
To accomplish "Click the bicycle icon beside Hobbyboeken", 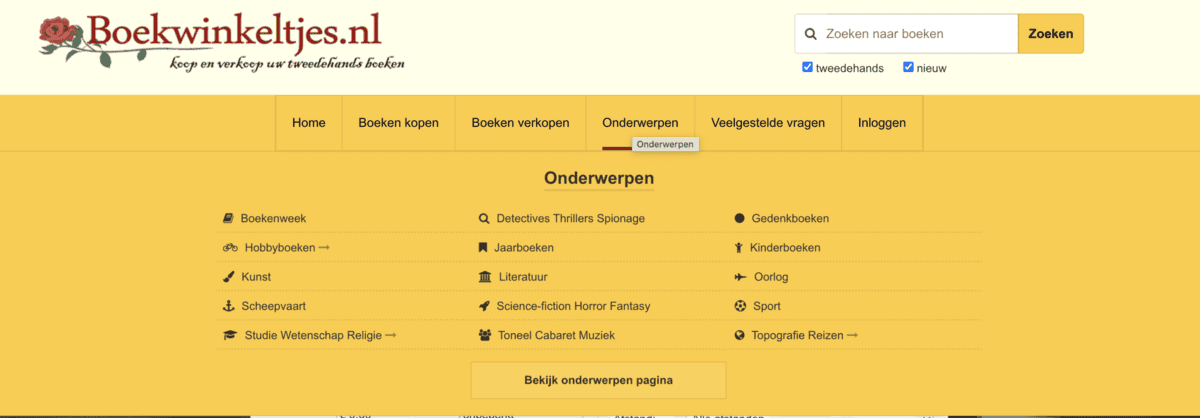I will click(230, 248).
